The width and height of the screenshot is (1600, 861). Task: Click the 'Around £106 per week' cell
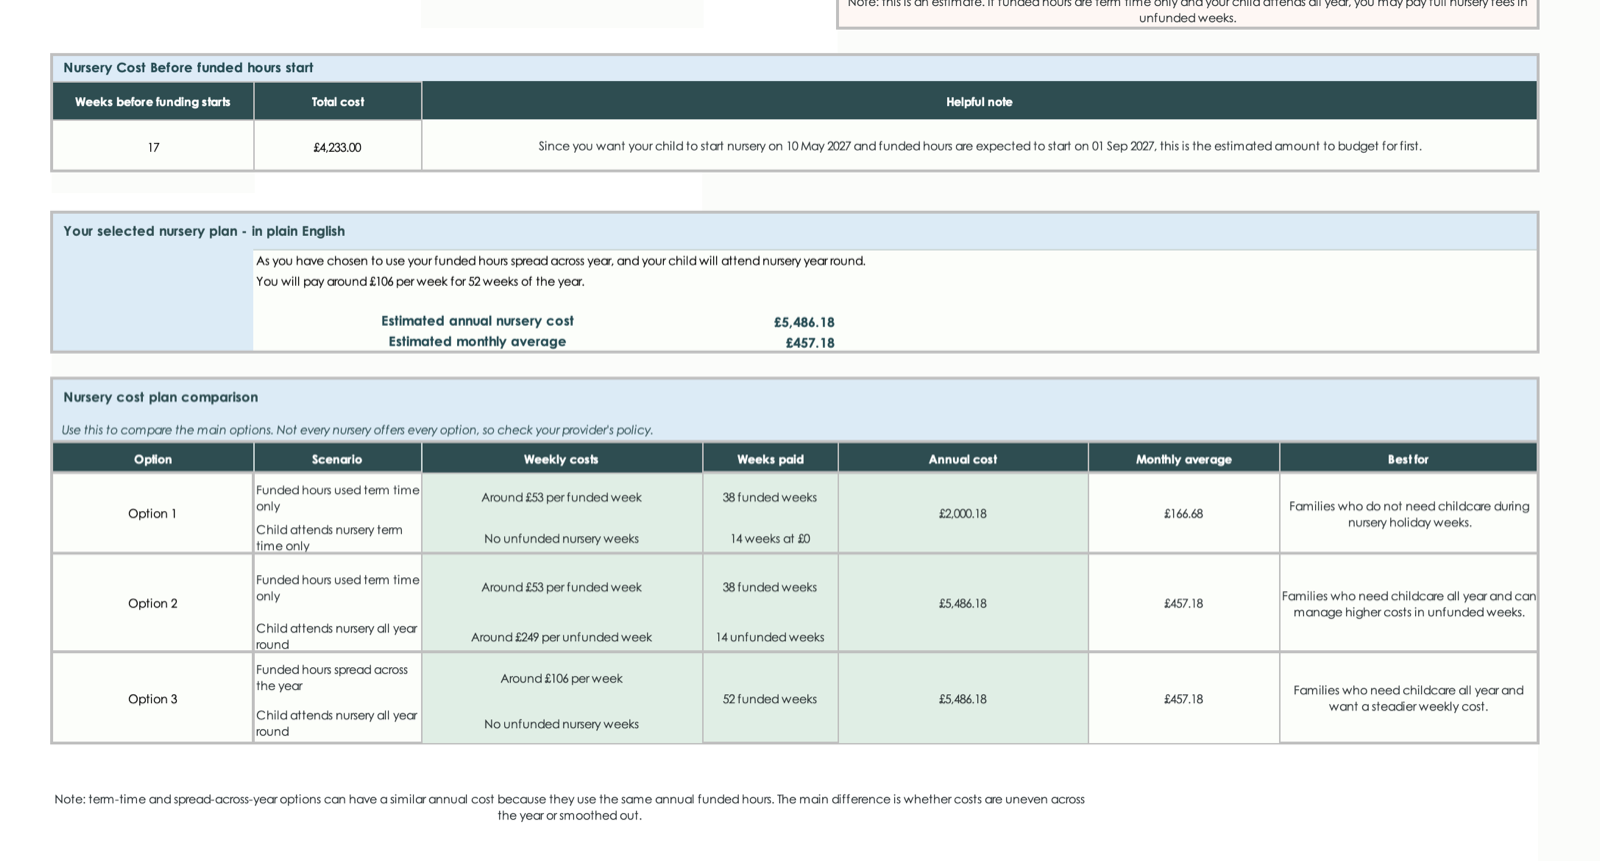[x=561, y=678]
